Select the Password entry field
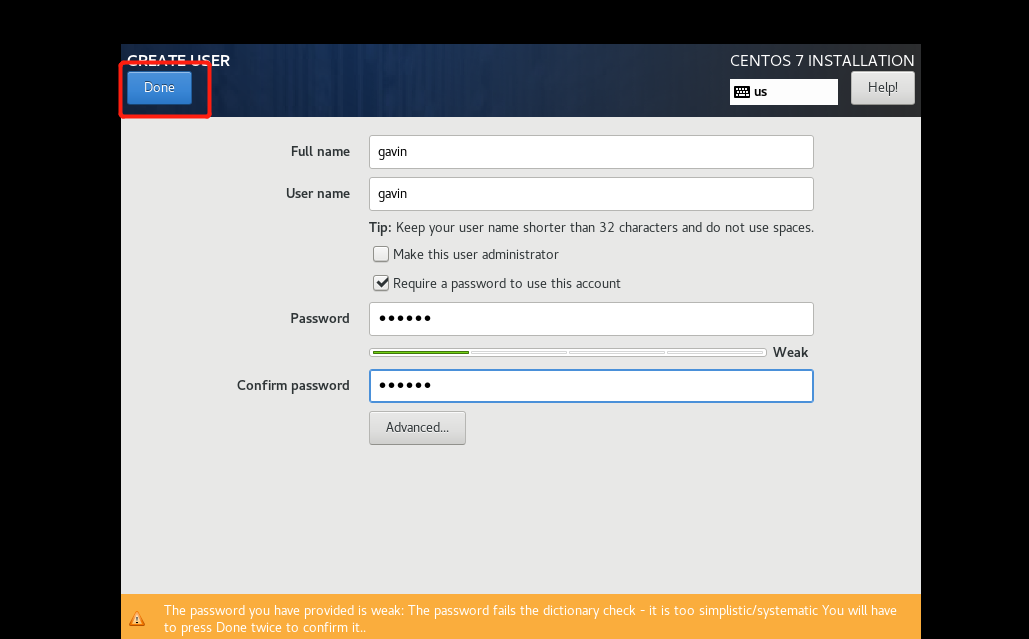 click(x=590, y=319)
